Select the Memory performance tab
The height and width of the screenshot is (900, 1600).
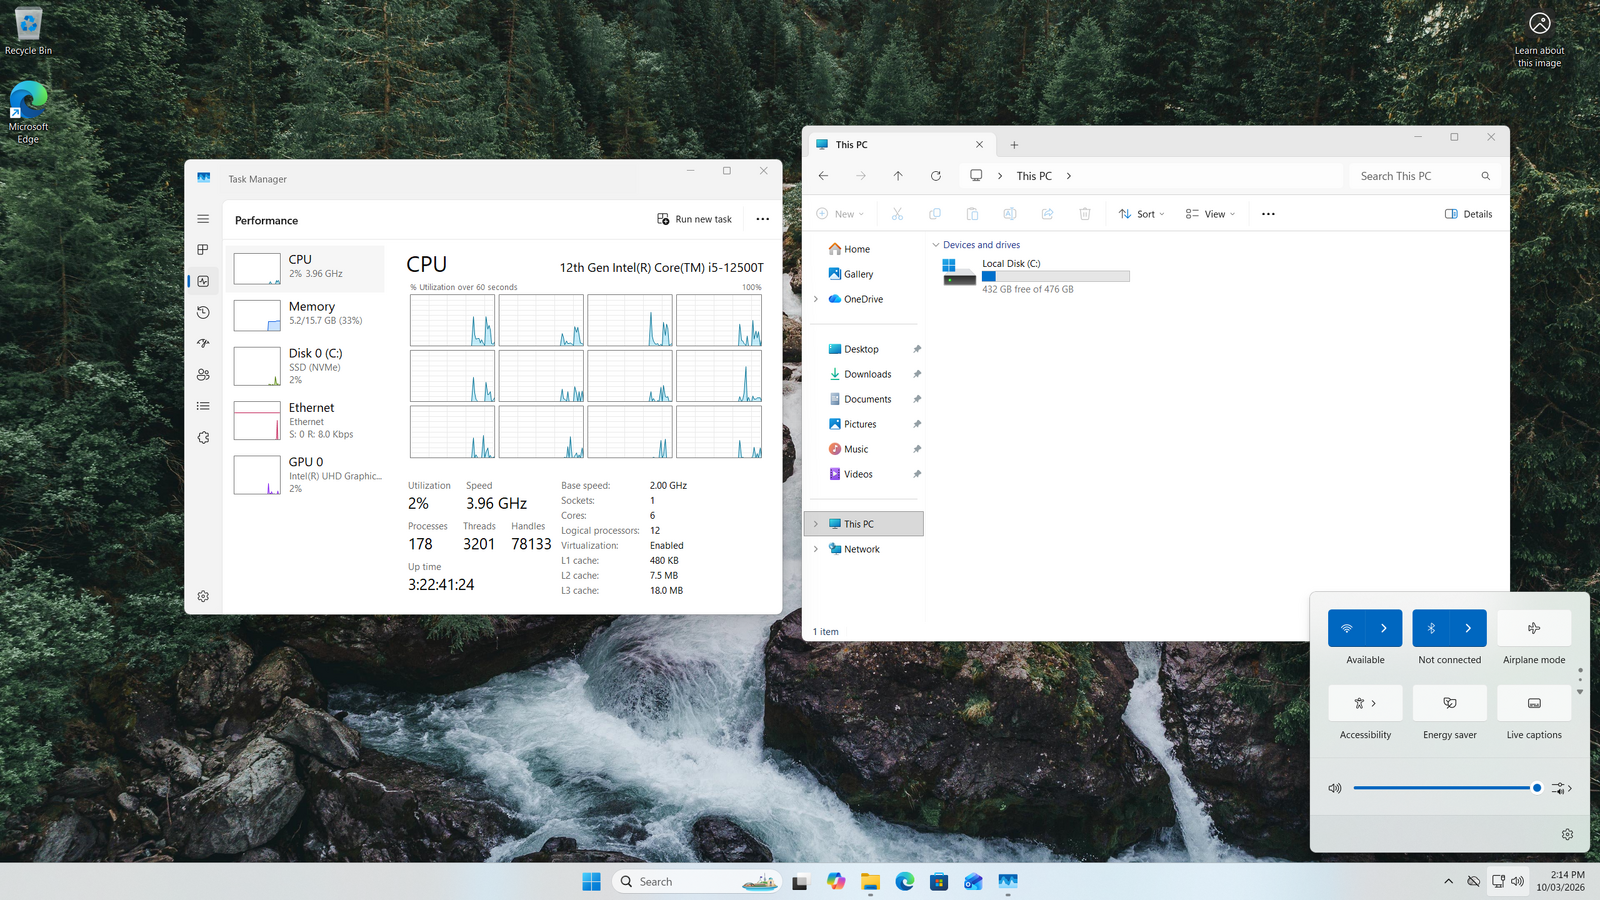point(306,314)
